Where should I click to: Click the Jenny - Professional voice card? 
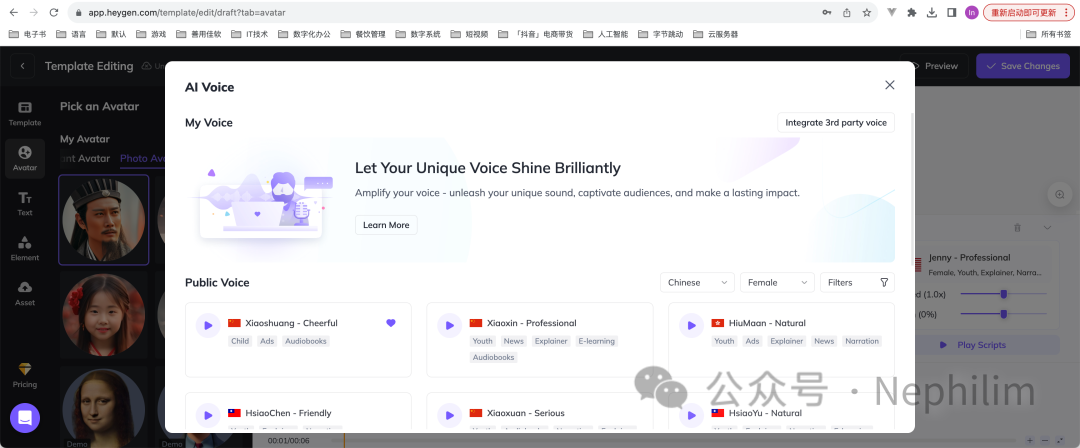pyautogui.click(x=986, y=265)
